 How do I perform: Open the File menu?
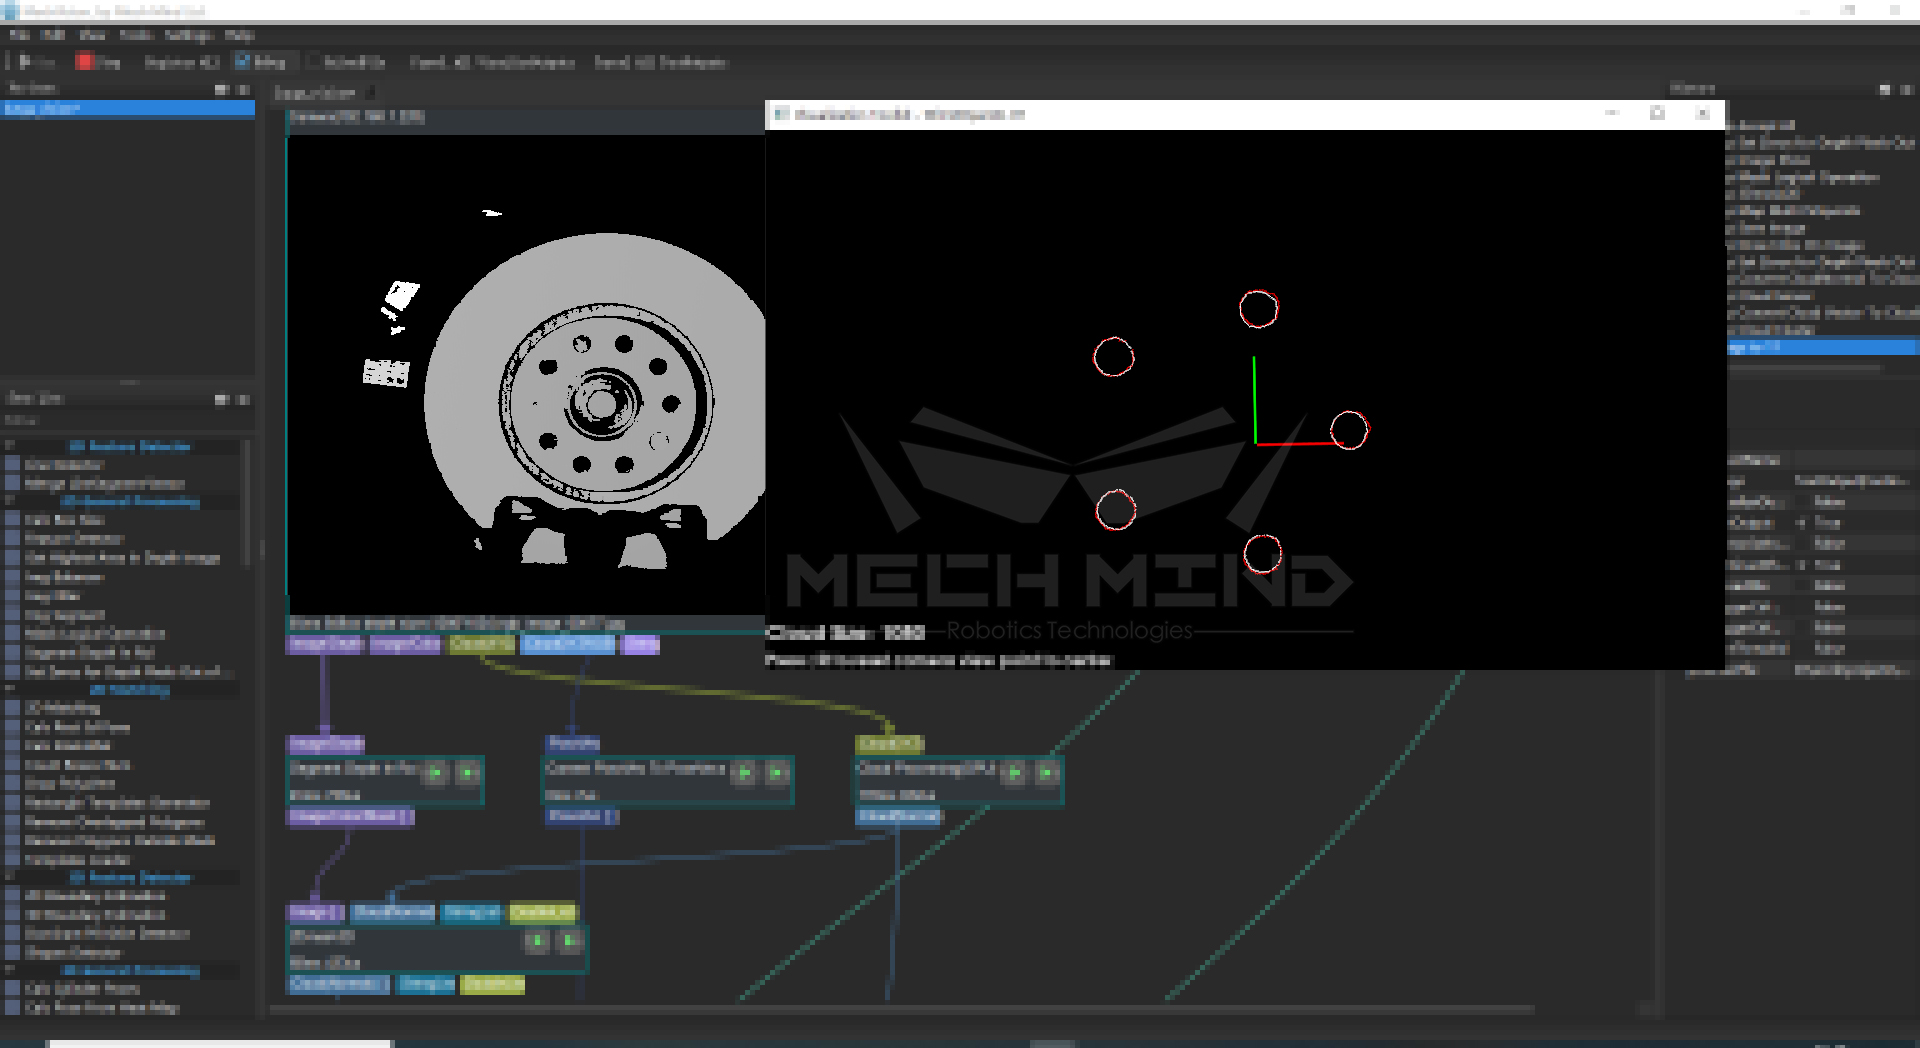(19, 35)
